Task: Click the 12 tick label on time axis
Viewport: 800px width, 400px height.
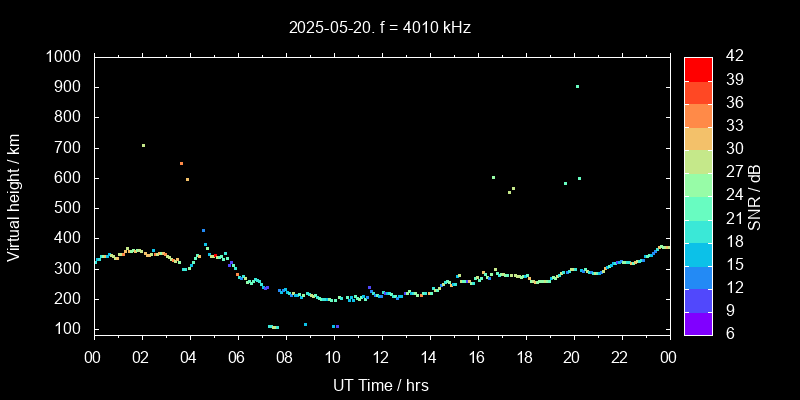Action: [381, 357]
